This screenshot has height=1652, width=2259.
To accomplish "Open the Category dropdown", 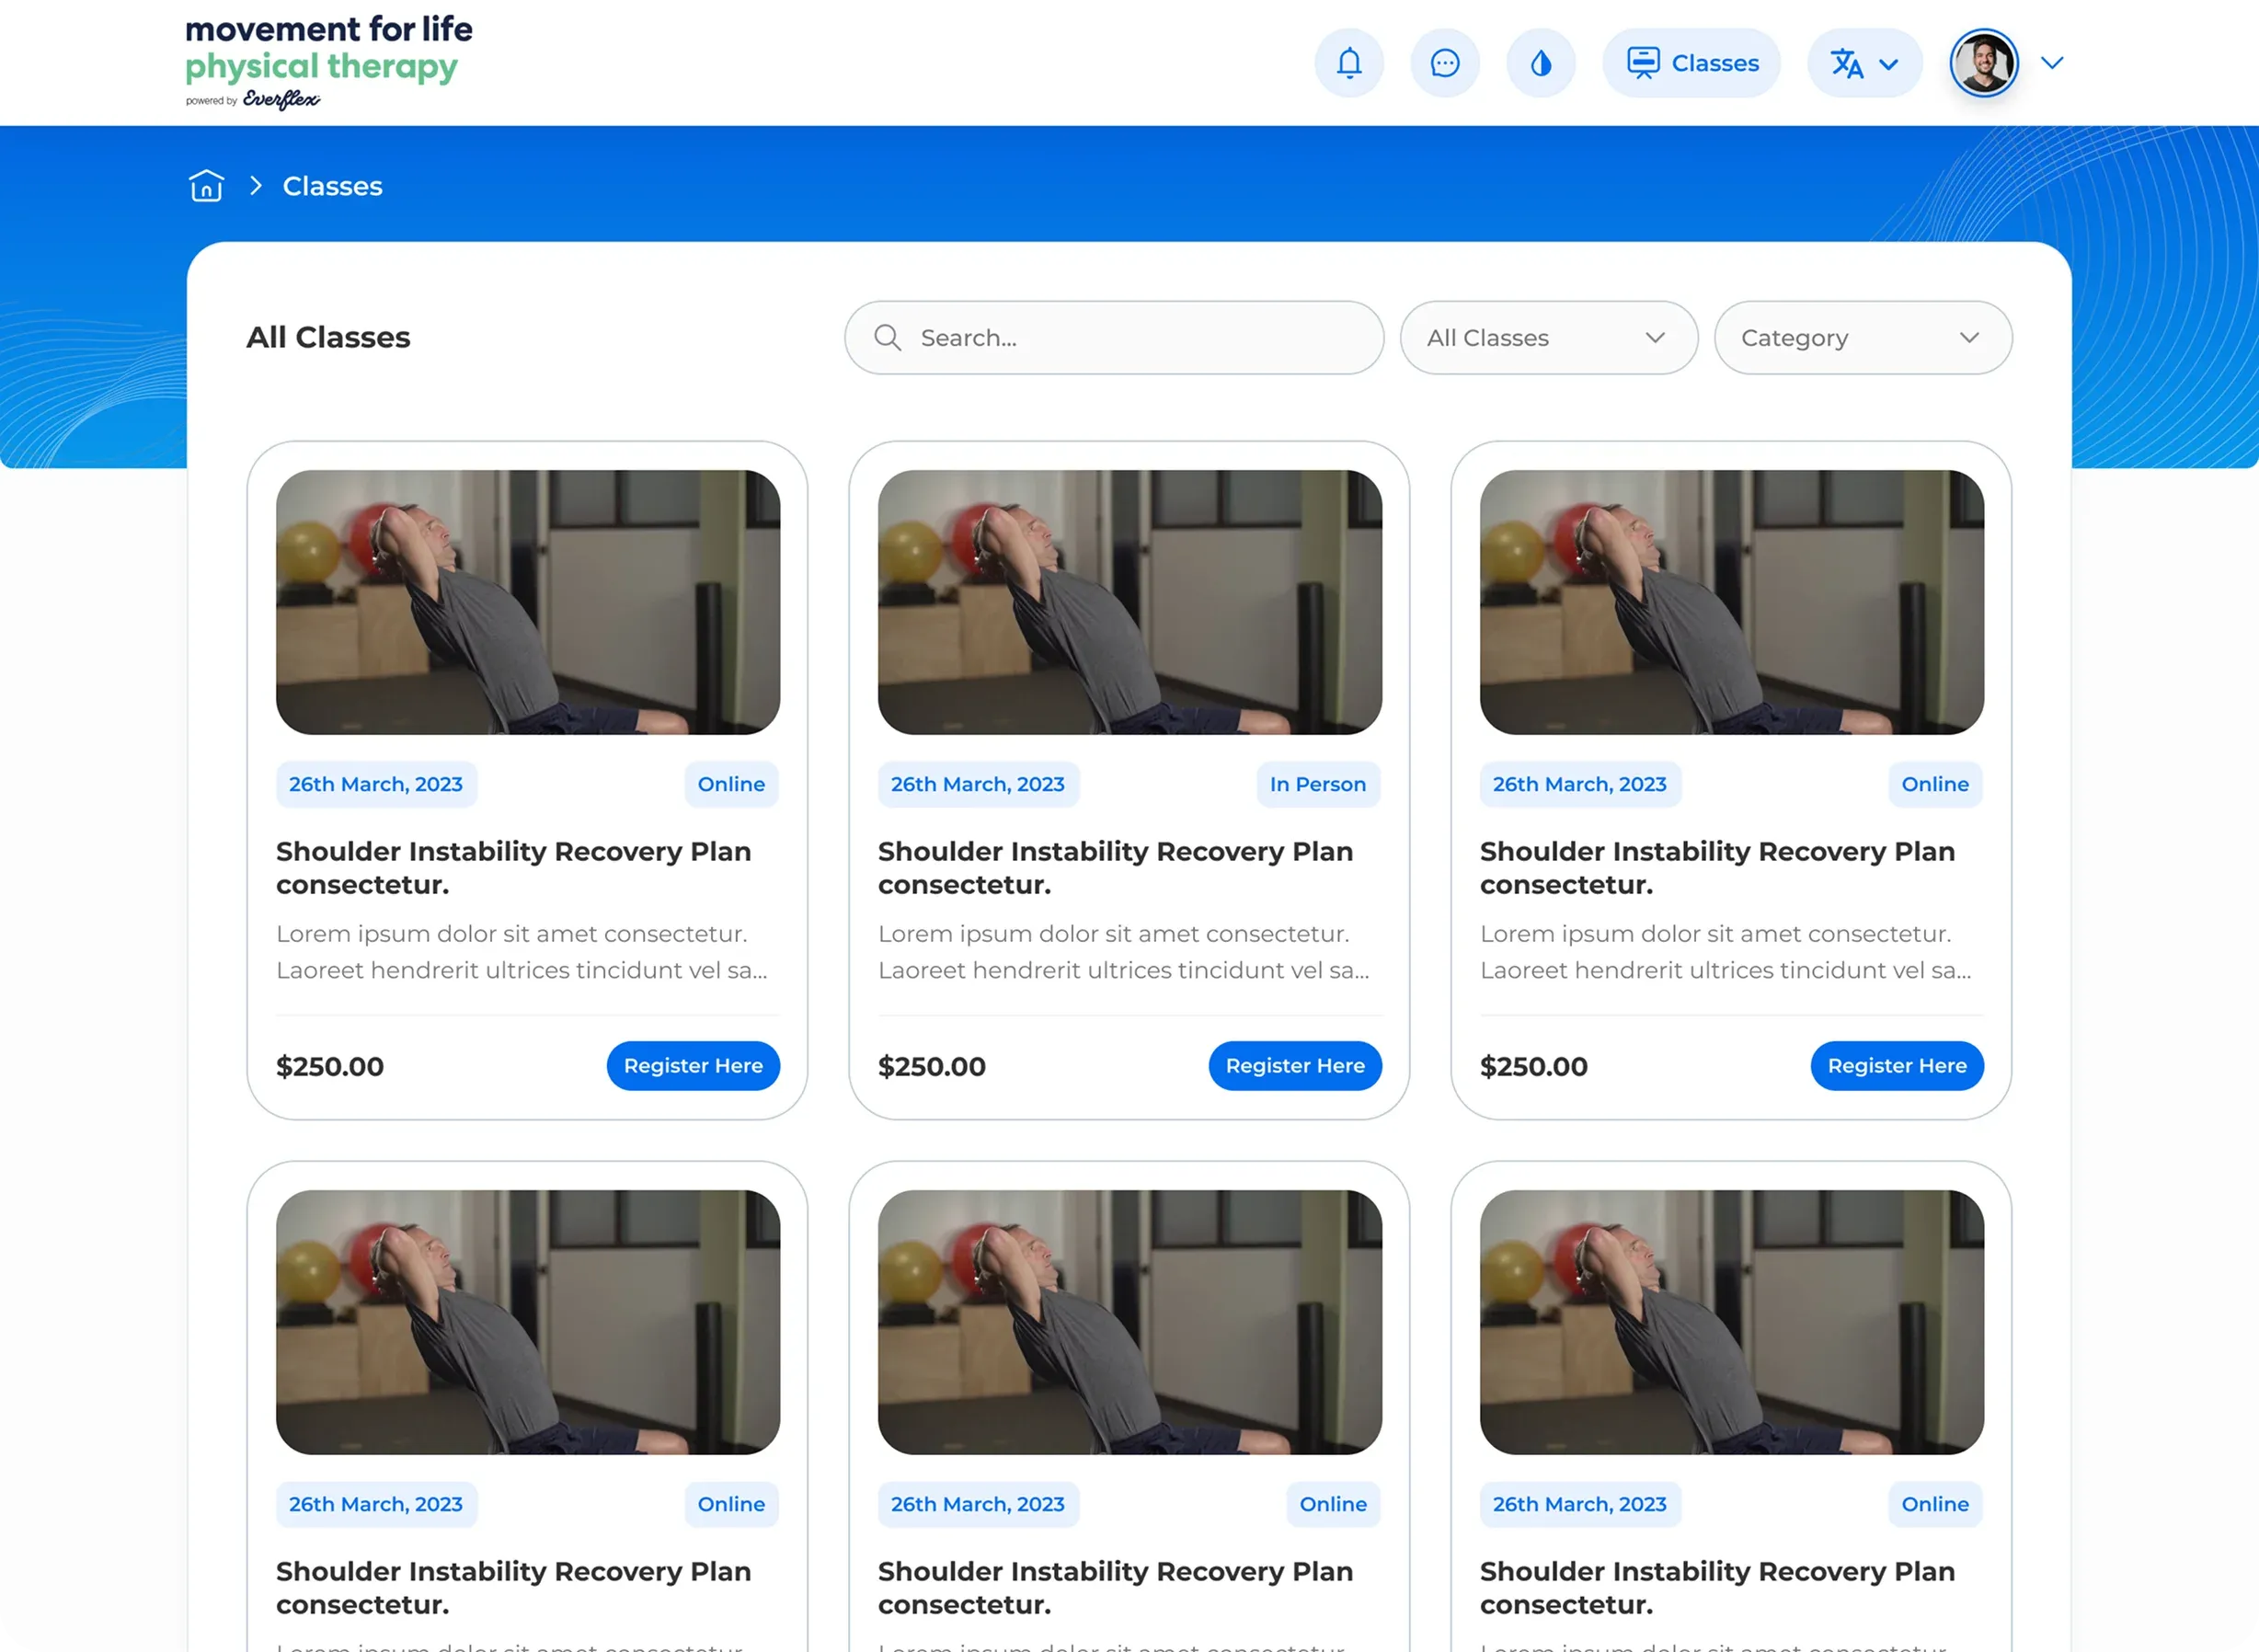I will pyautogui.click(x=1862, y=337).
